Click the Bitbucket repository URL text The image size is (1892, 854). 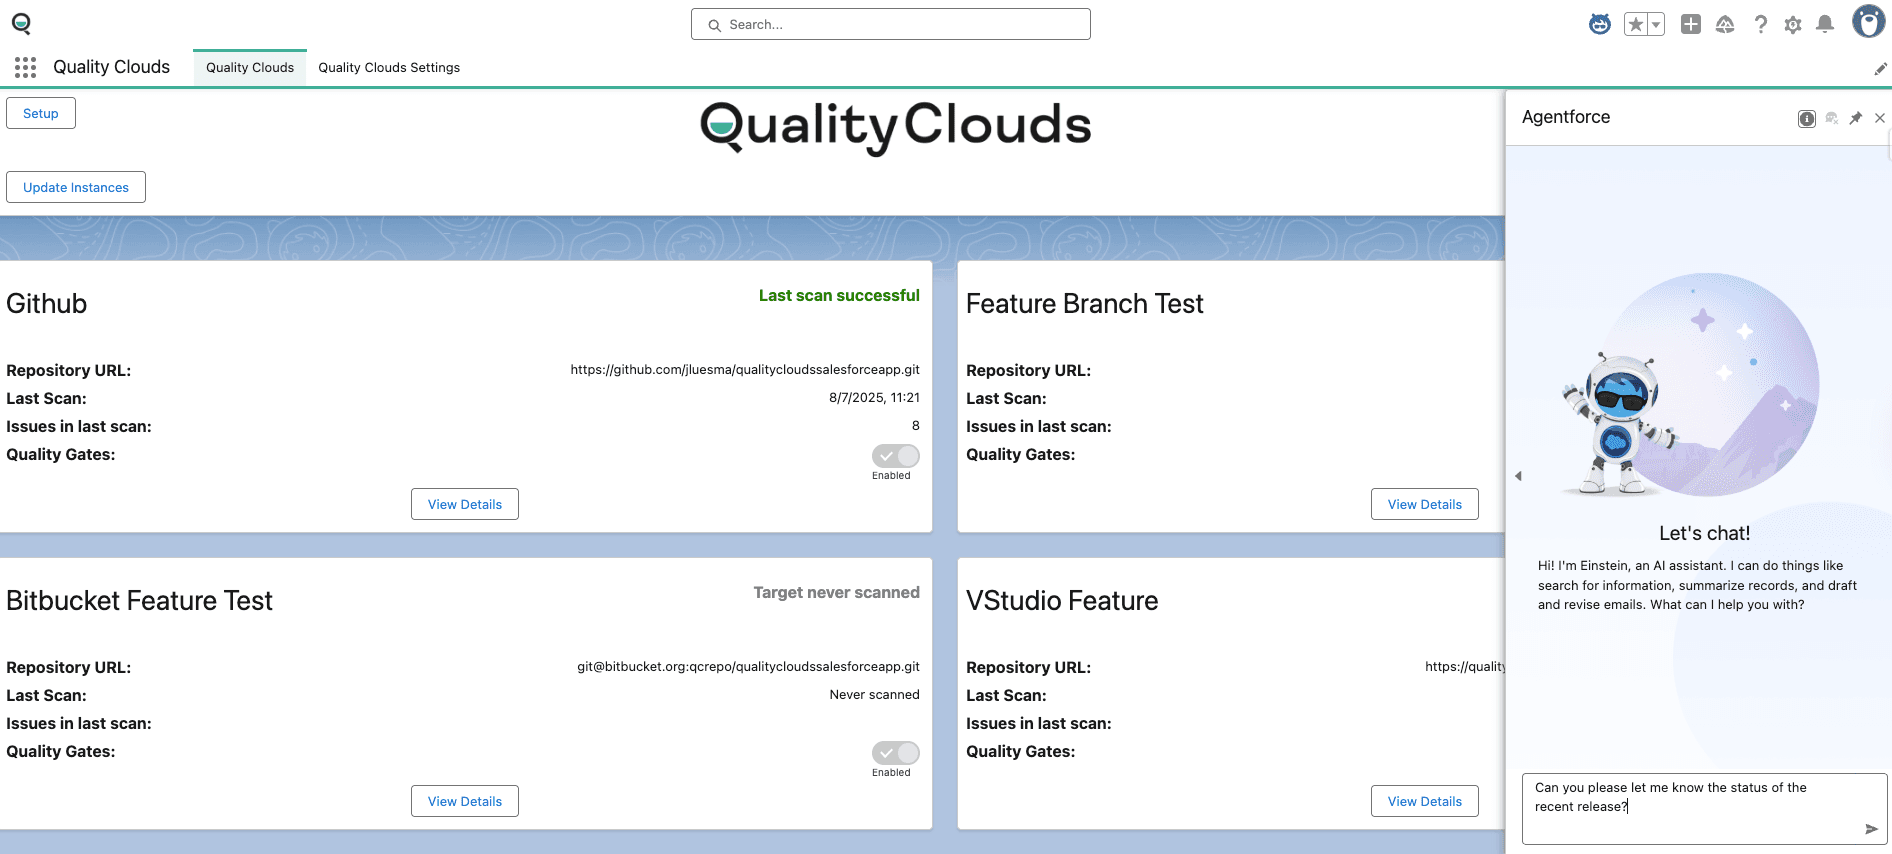pos(748,667)
